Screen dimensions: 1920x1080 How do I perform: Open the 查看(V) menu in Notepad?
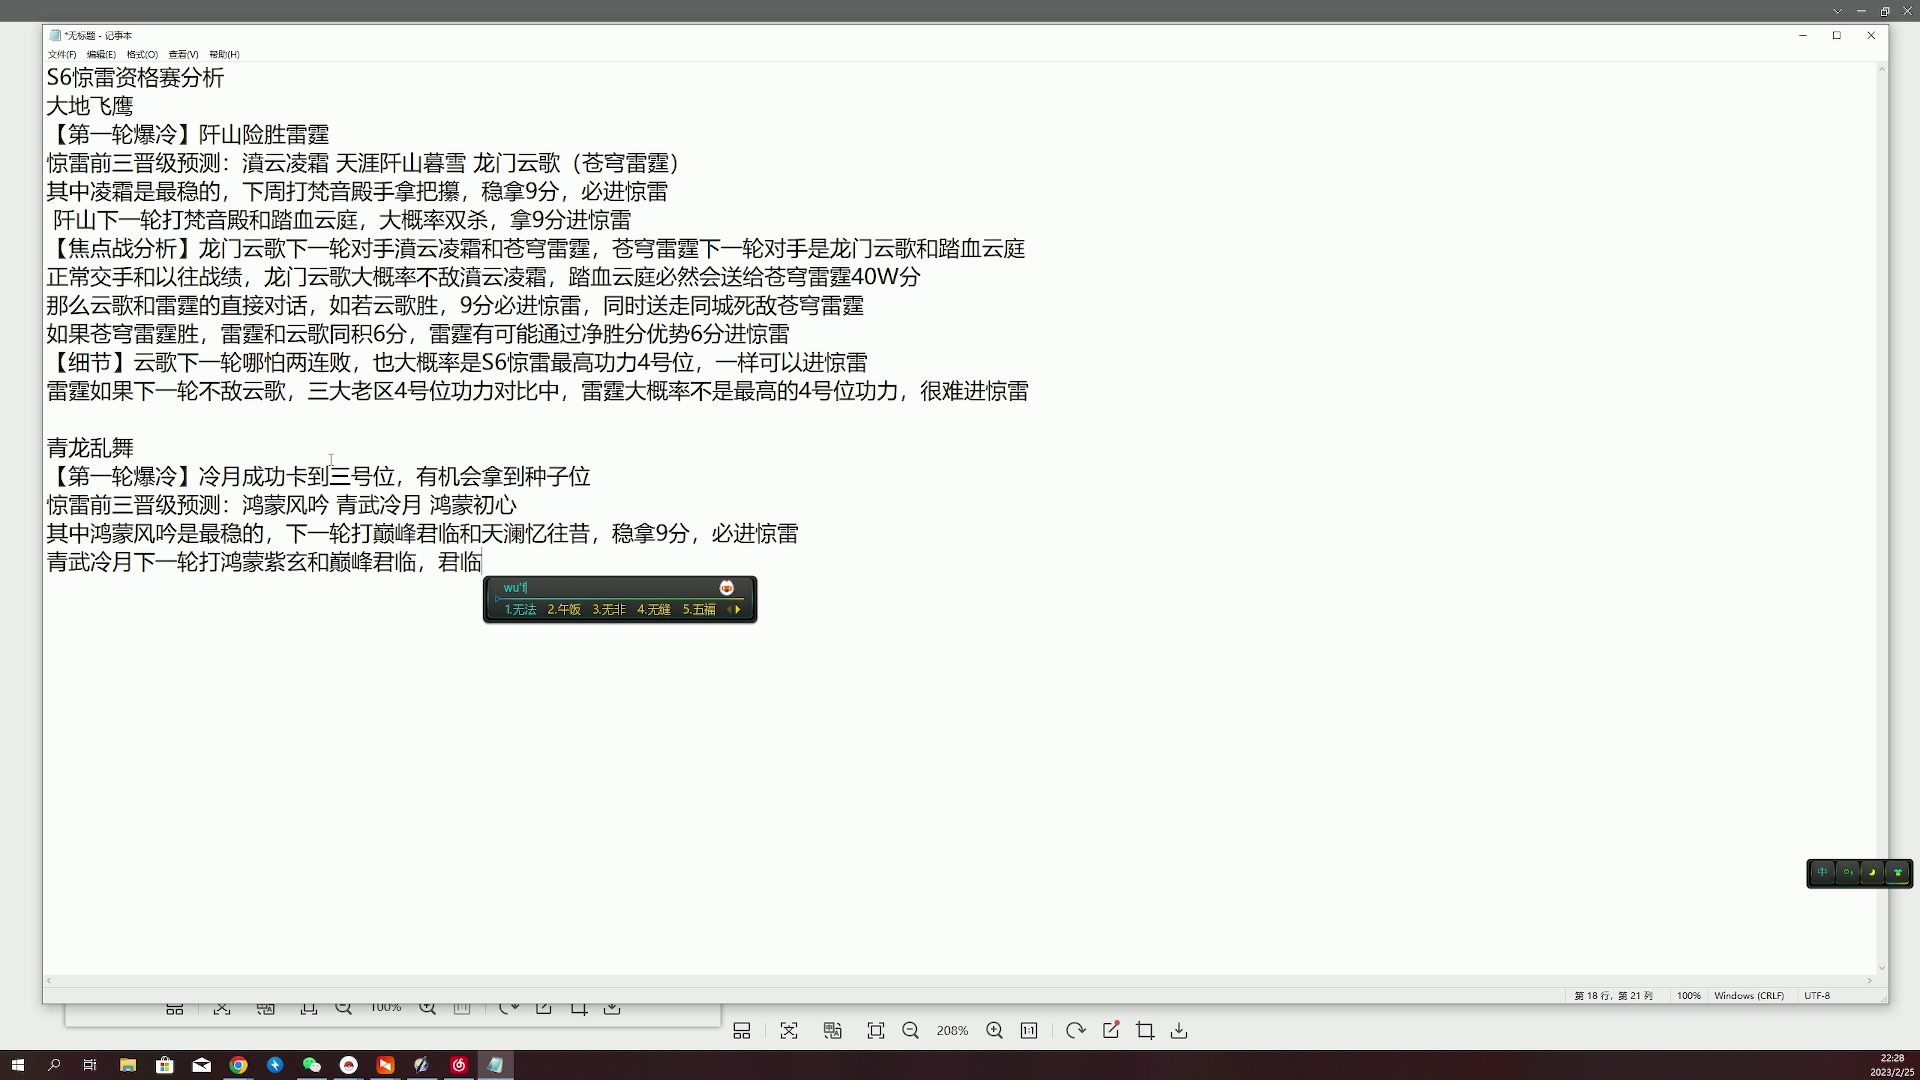[x=183, y=55]
